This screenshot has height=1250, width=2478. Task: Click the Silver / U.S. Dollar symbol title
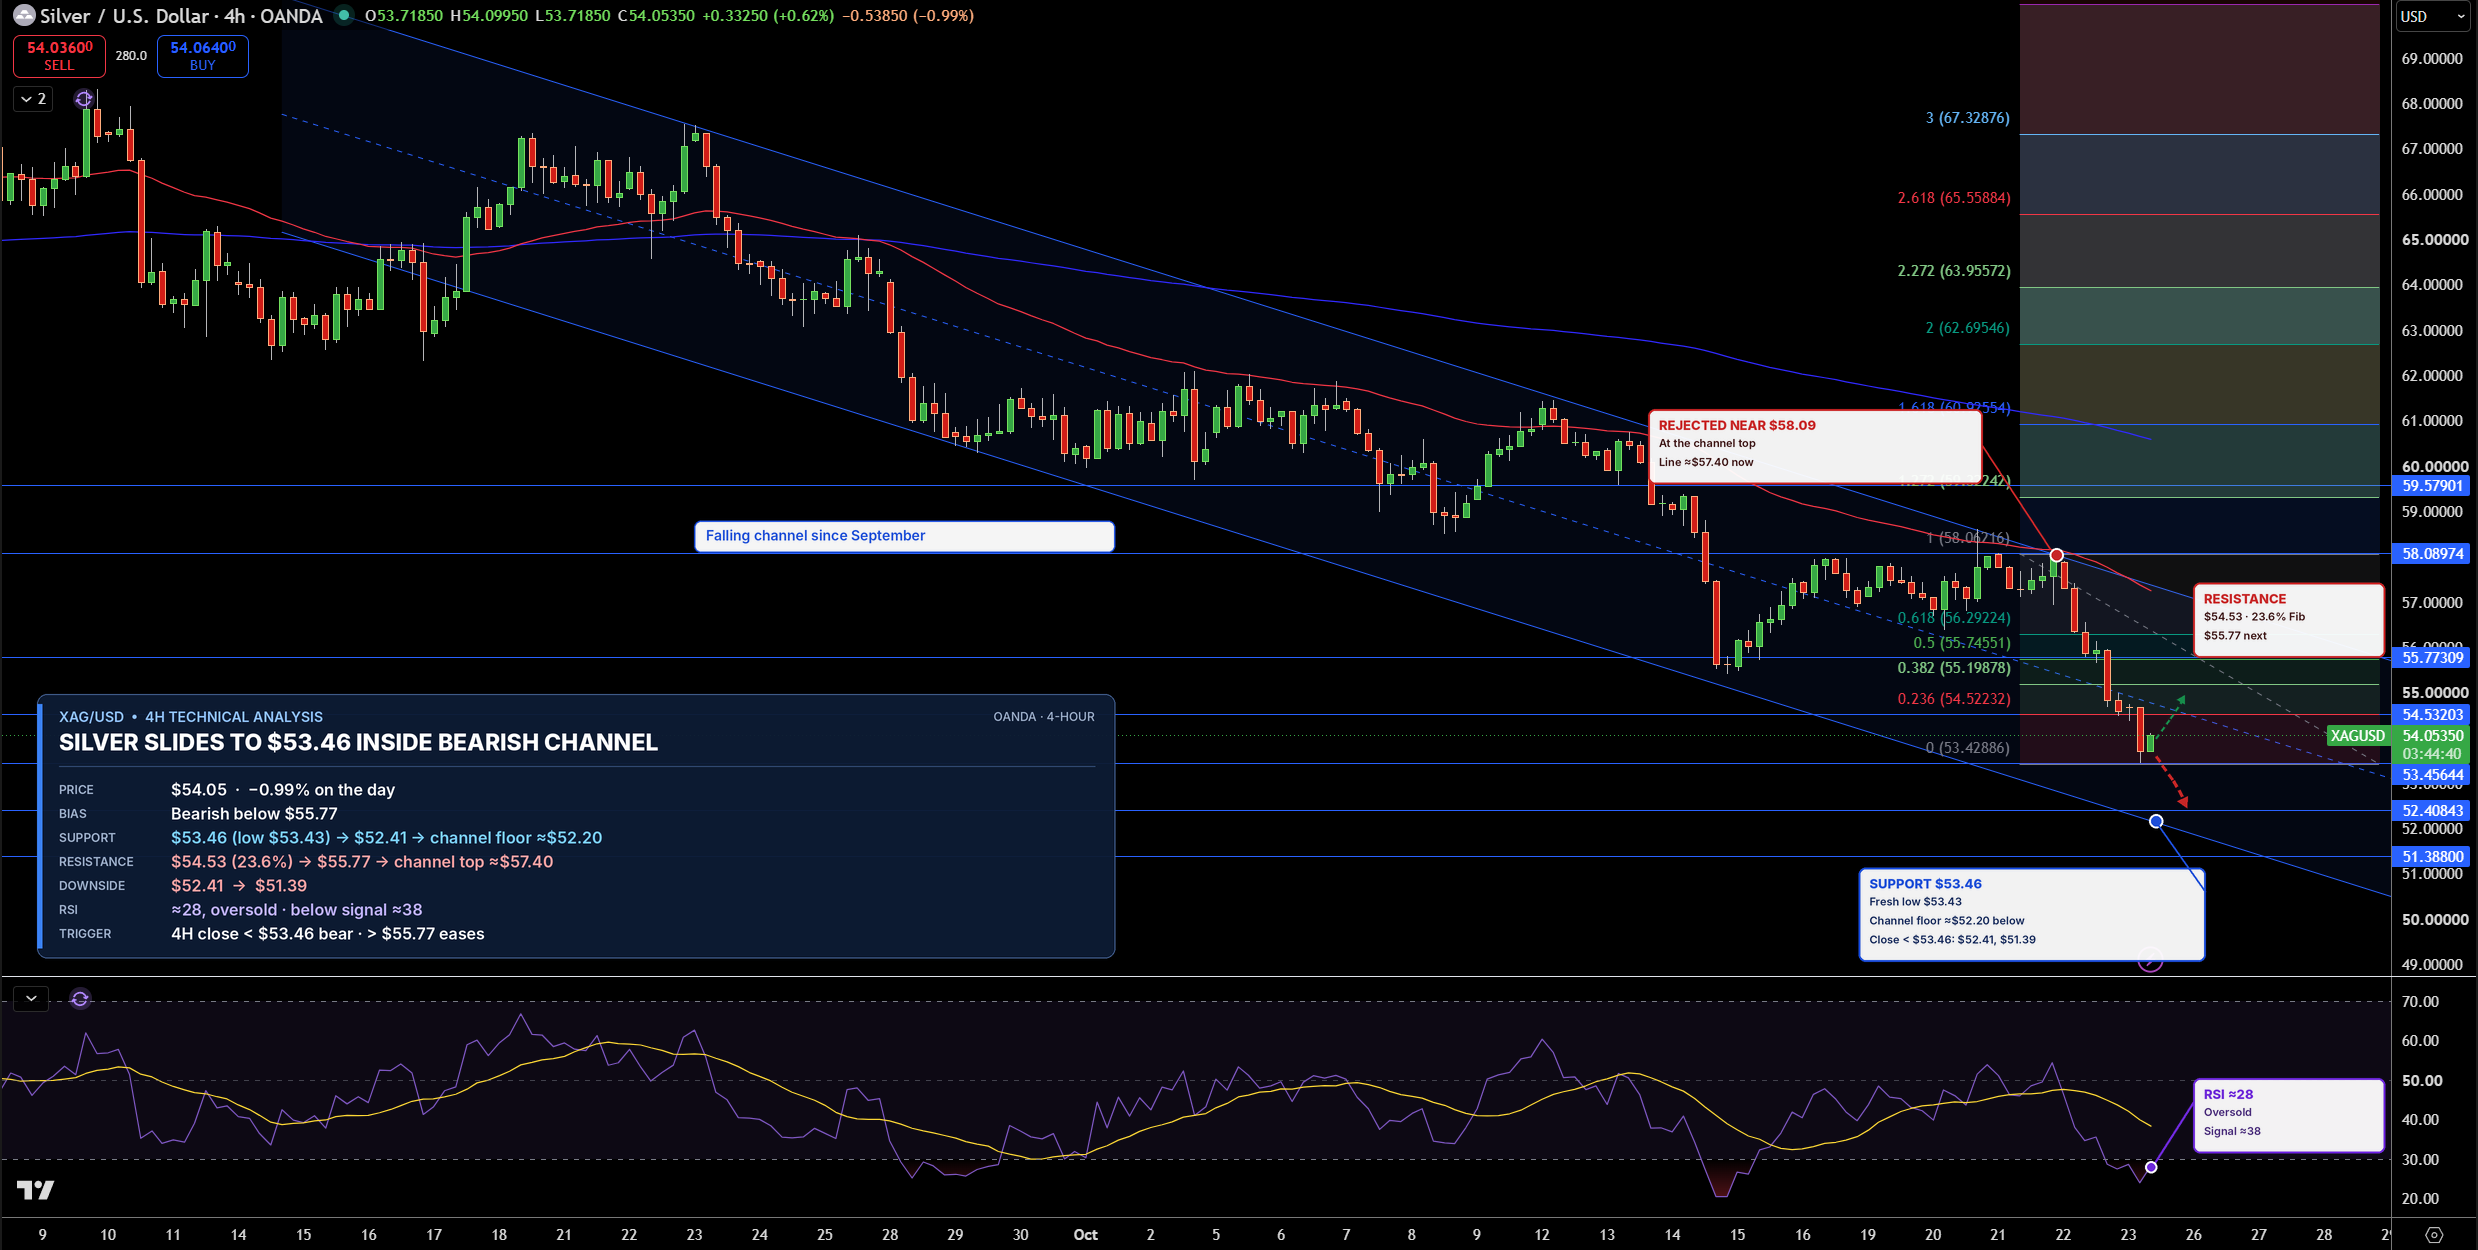tap(181, 15)
